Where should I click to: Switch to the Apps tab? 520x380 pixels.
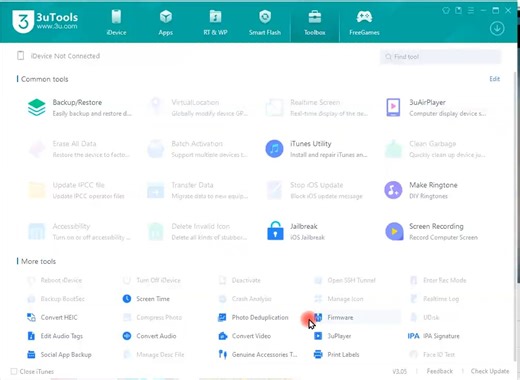click(166, 23)
